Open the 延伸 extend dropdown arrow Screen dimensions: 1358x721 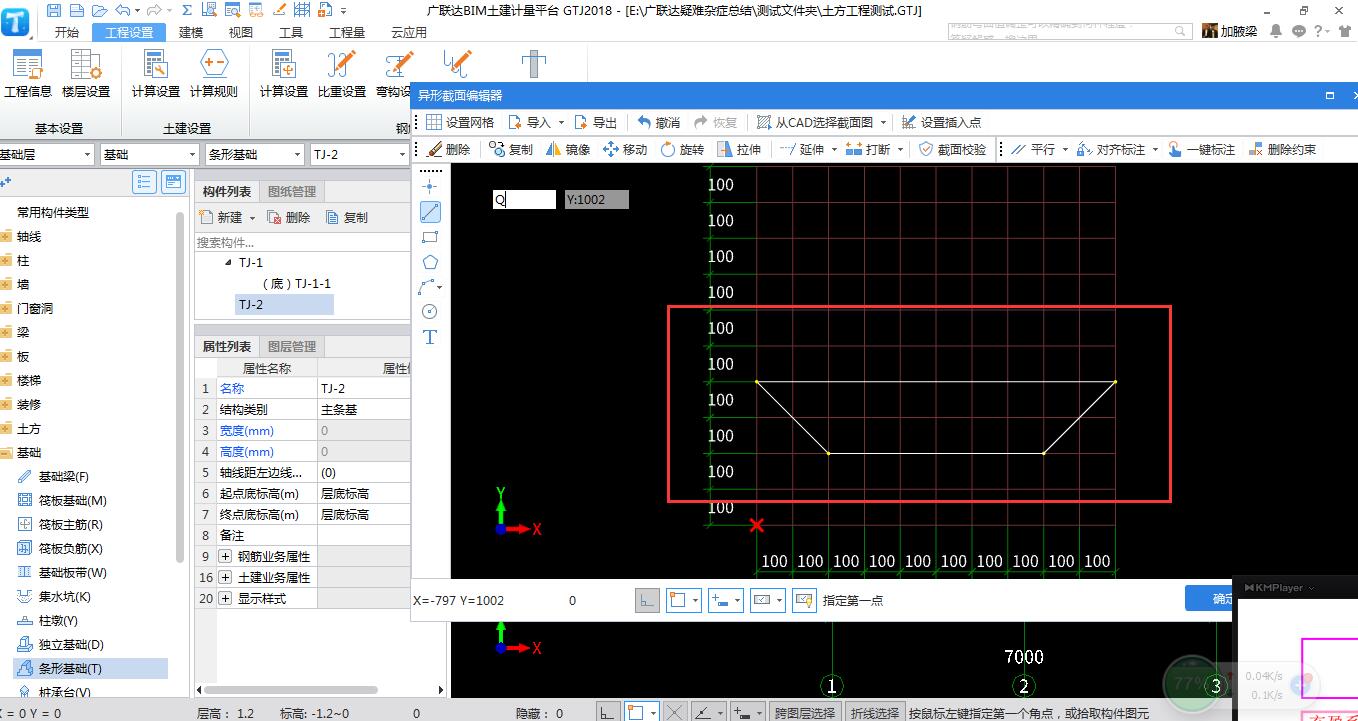pyautogui.click(x=834, y=149)
